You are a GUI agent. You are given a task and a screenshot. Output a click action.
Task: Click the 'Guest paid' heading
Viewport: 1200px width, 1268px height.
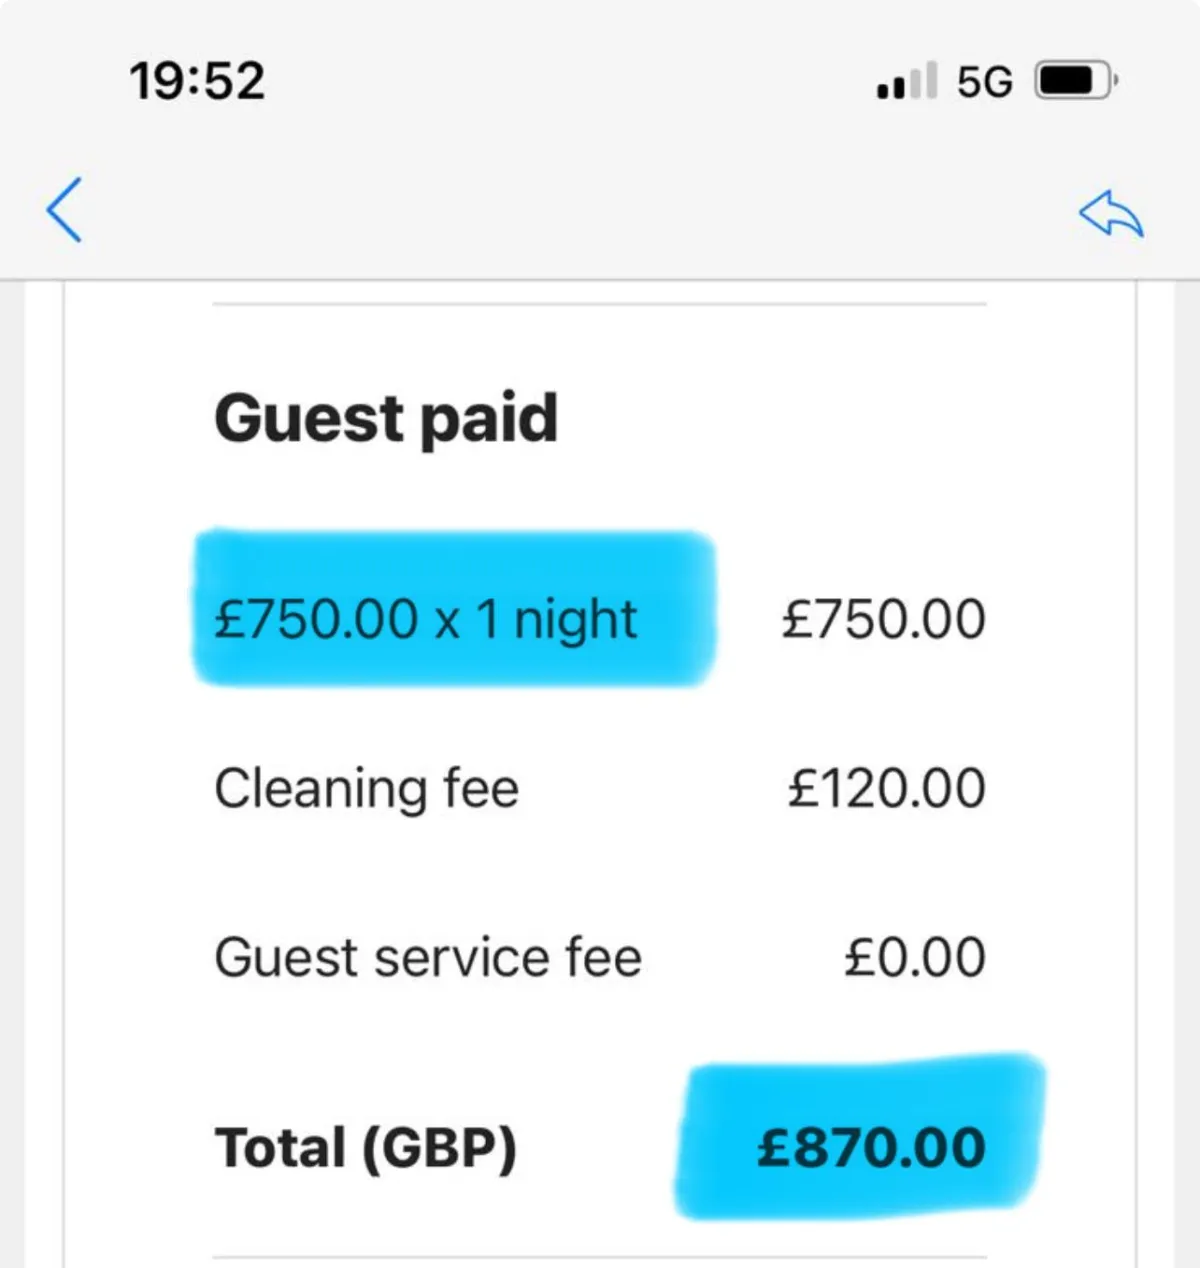tap(386, 418)
